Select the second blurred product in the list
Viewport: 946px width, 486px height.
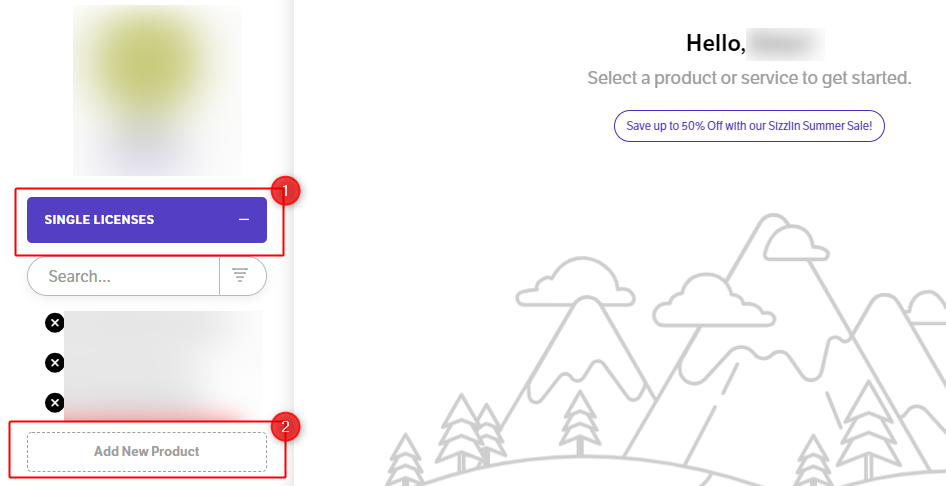coord(162,362)
